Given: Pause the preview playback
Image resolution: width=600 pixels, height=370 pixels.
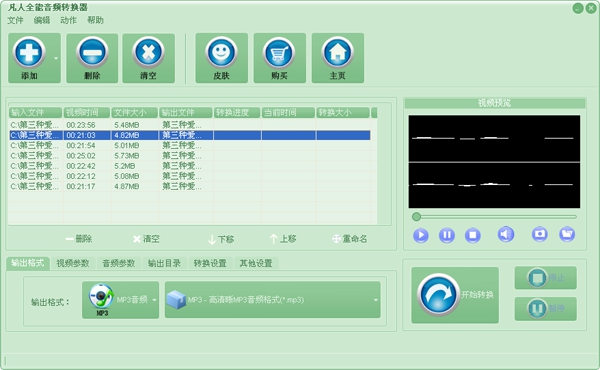Looking at the screenshot, I should coord(447,235).
